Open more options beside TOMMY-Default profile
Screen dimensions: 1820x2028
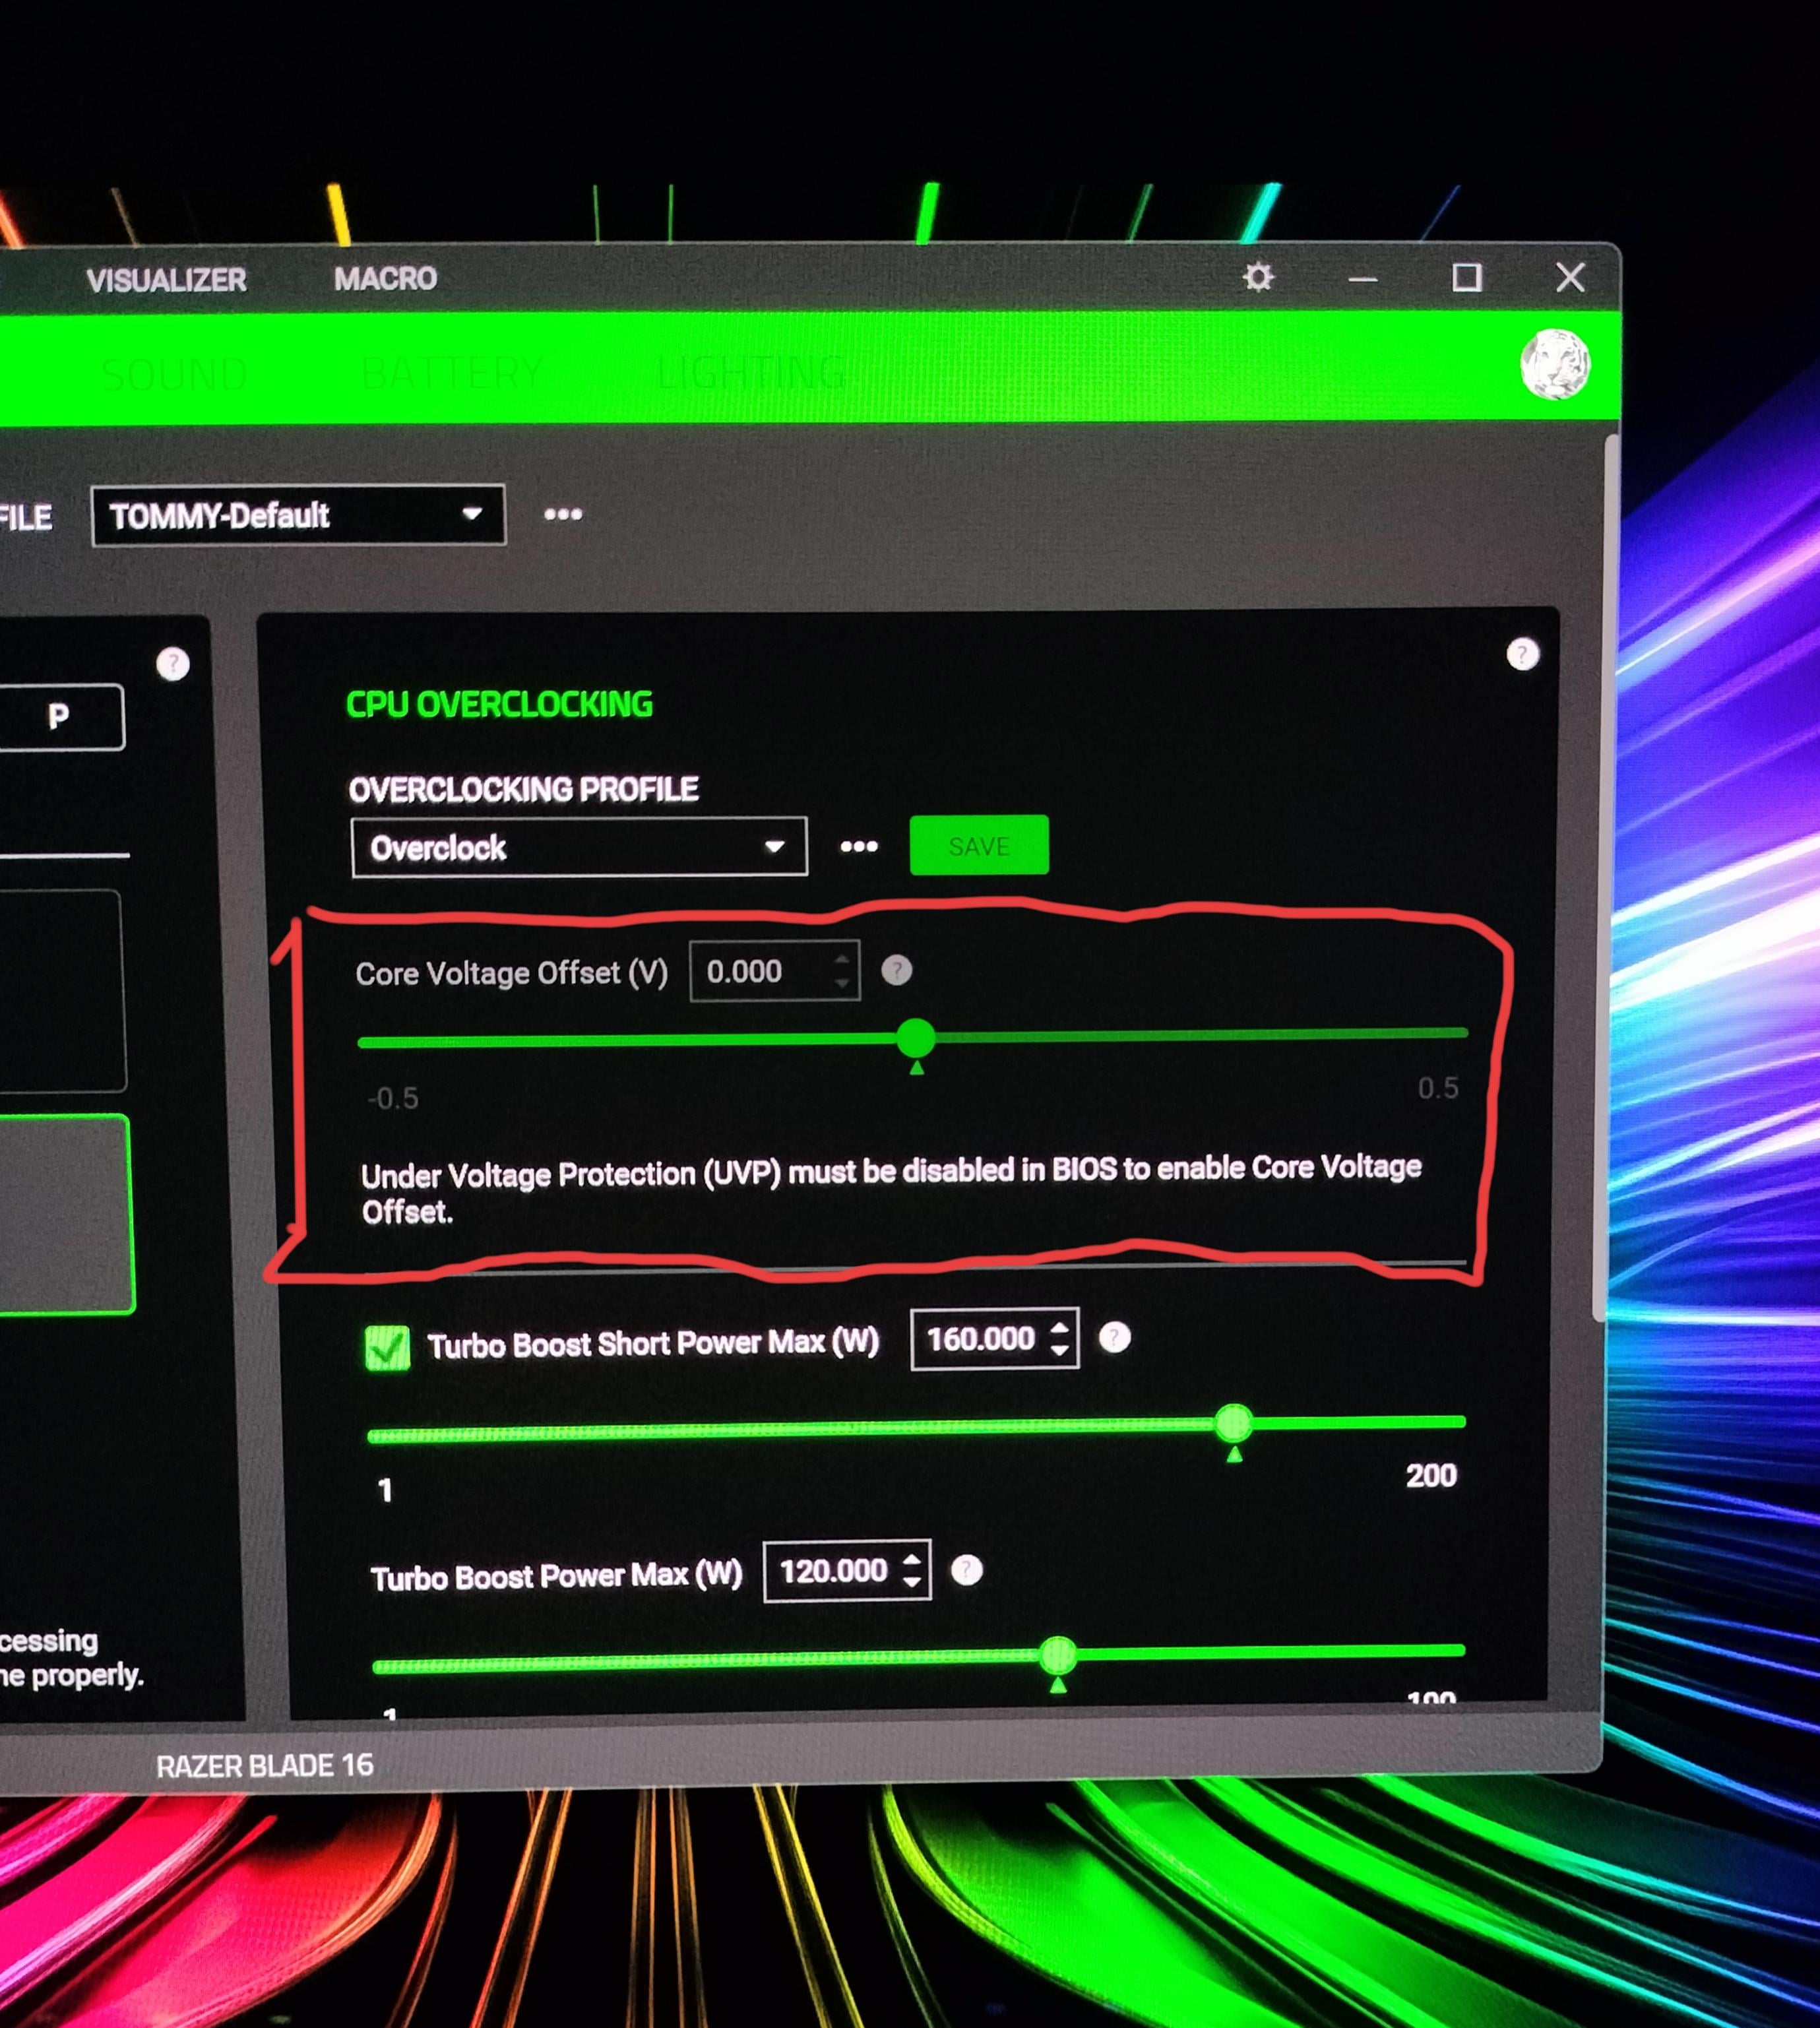[x=563, y=514]
